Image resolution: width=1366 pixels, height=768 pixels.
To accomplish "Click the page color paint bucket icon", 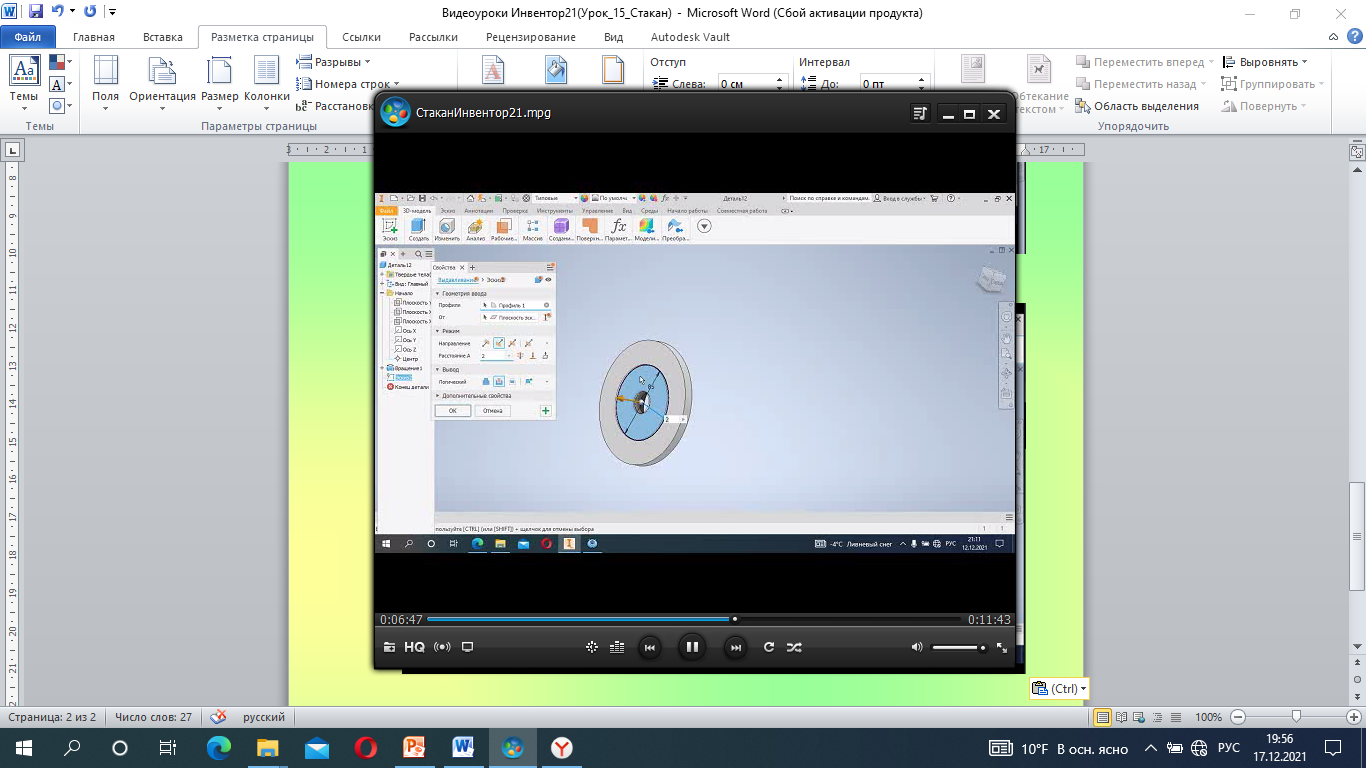I will 555,69.
